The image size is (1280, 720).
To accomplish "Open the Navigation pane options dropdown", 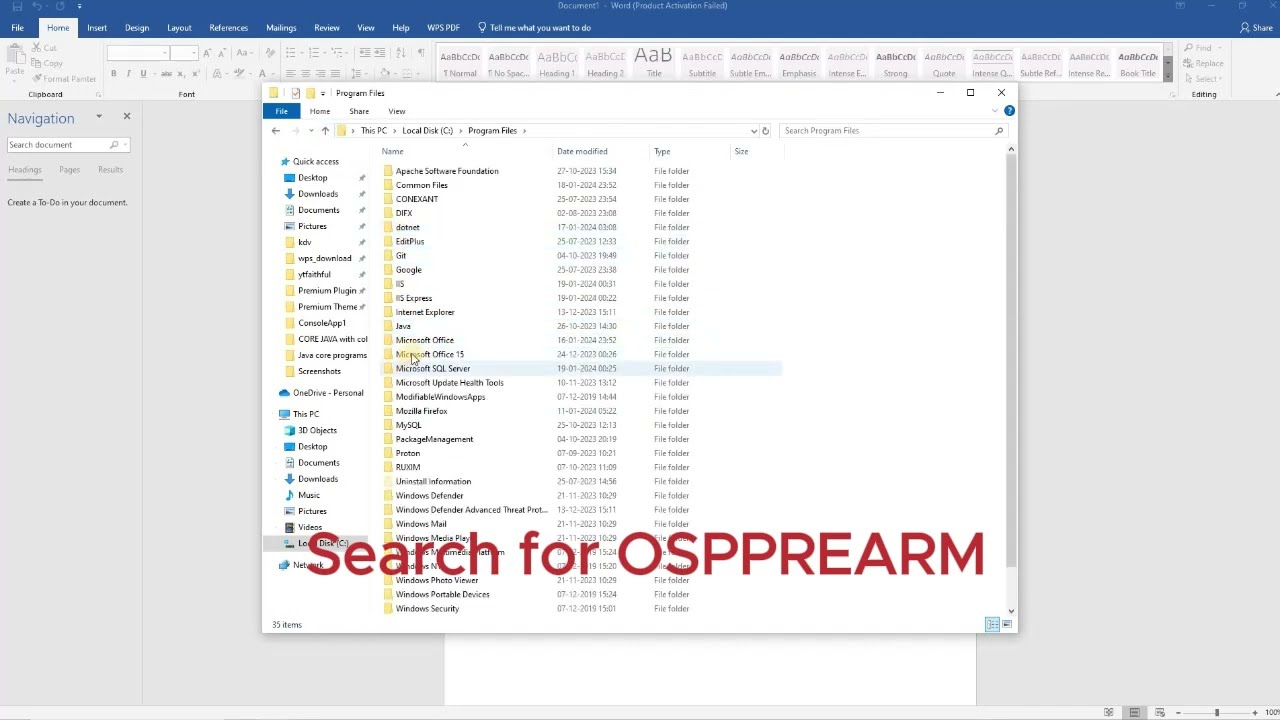I will tap(99, 117).
